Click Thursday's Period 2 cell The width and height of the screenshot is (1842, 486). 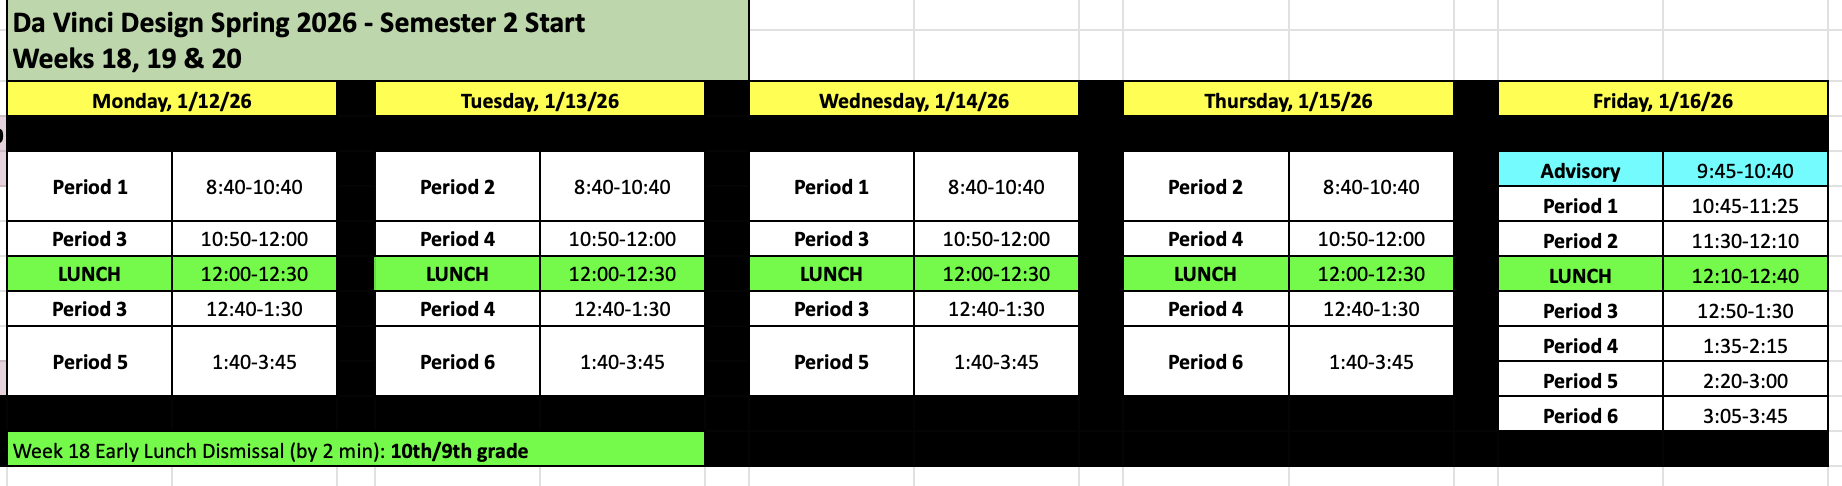[1205, 187]
